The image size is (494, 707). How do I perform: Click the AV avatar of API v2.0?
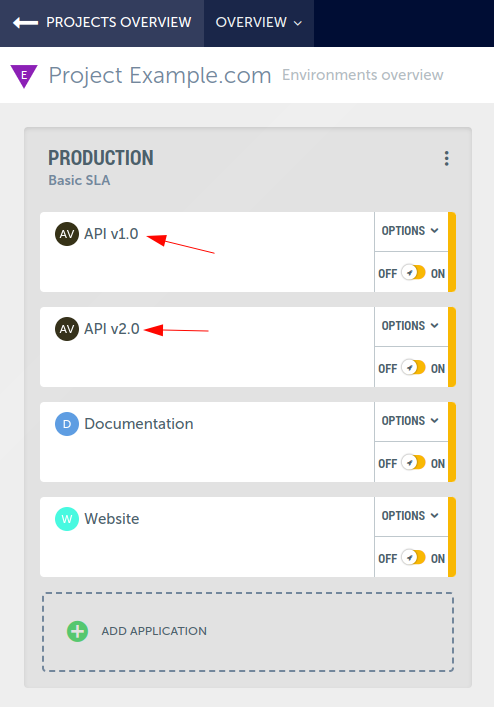67,329
